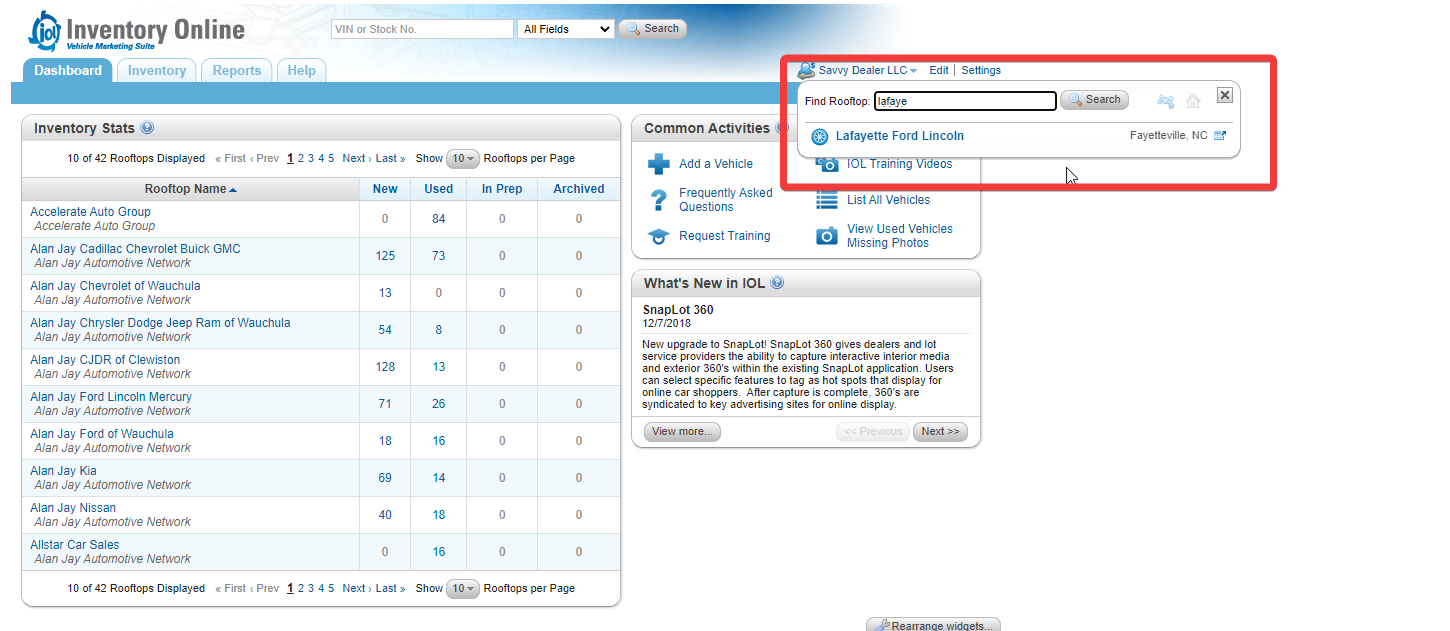Change top Rooftops per Page dropdown
The height and width of the screenshot is (631, 1450).
pos(462,158)
